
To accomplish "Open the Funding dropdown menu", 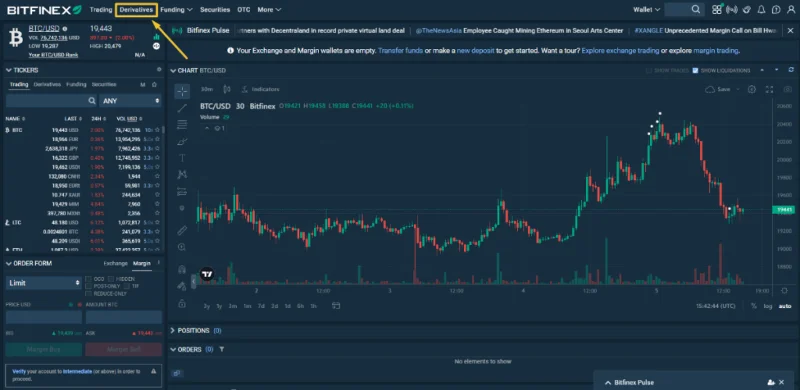I will pos(176,10).
